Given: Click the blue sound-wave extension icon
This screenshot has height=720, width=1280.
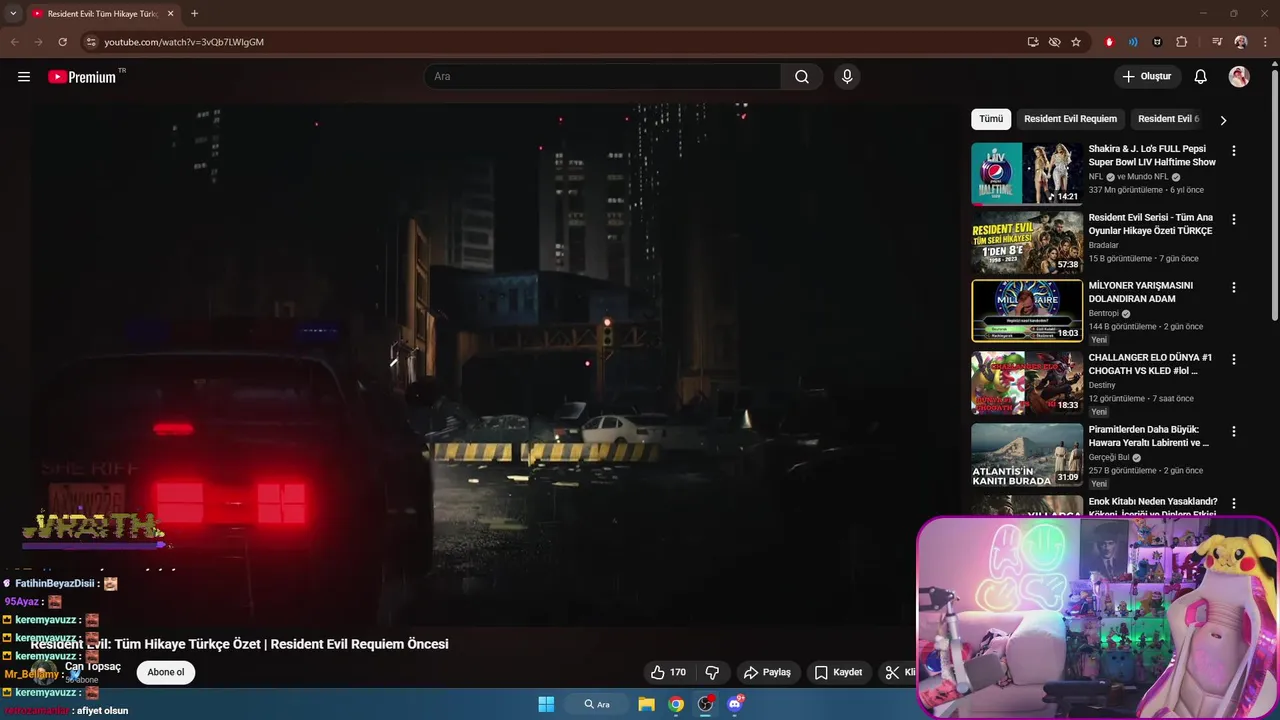Looking at the screenshot, I should coord(1133,42).
